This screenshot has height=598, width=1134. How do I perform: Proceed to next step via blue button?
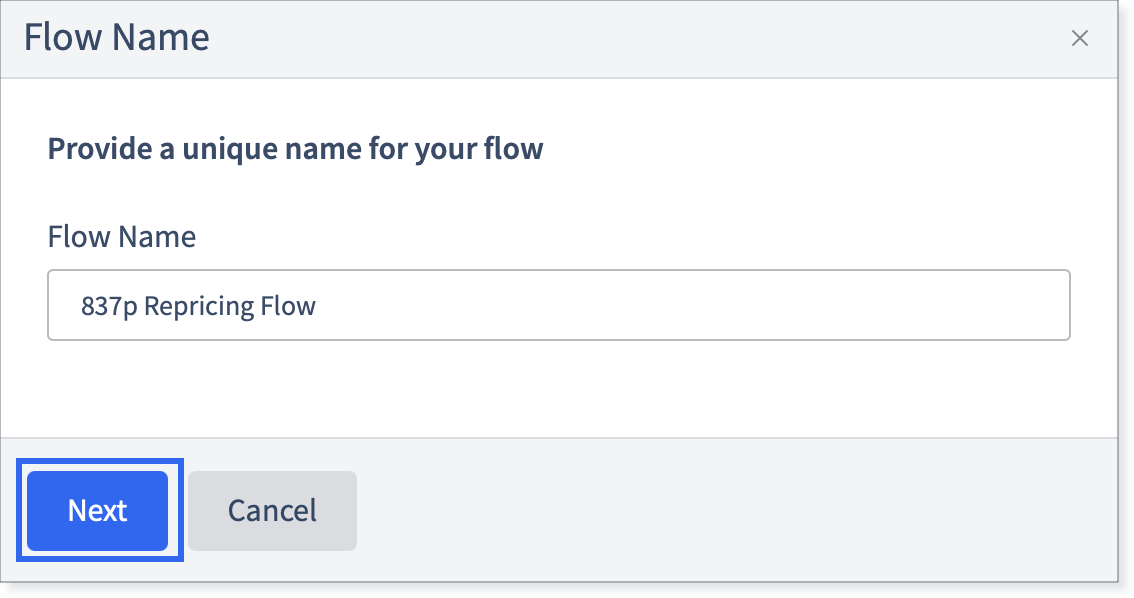coord(98,511)
